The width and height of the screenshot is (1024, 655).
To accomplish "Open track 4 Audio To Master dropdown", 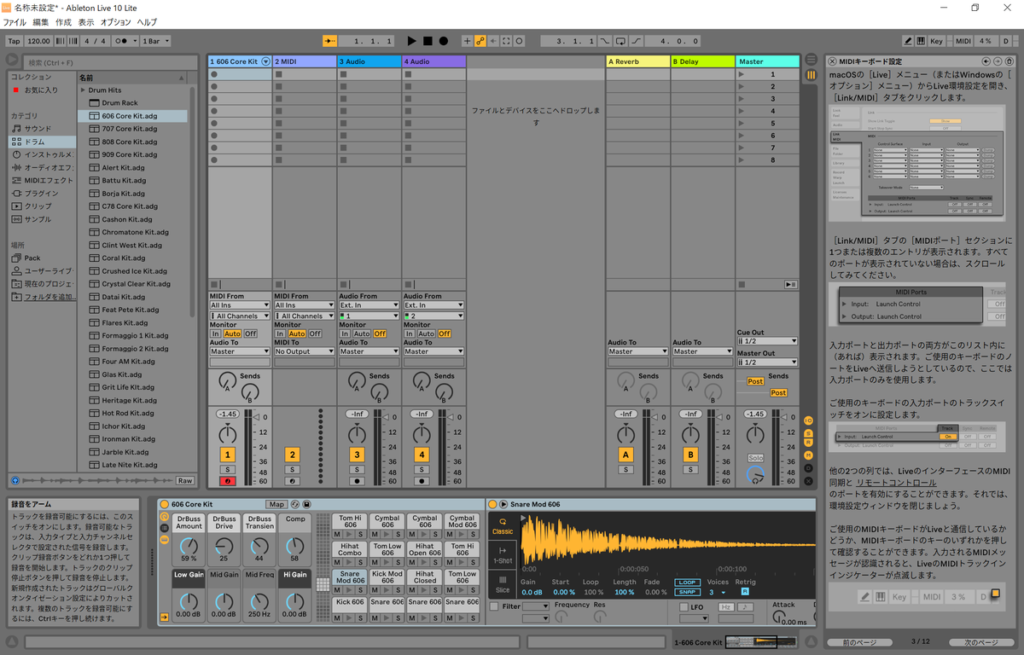I will [x=434, y=351].
